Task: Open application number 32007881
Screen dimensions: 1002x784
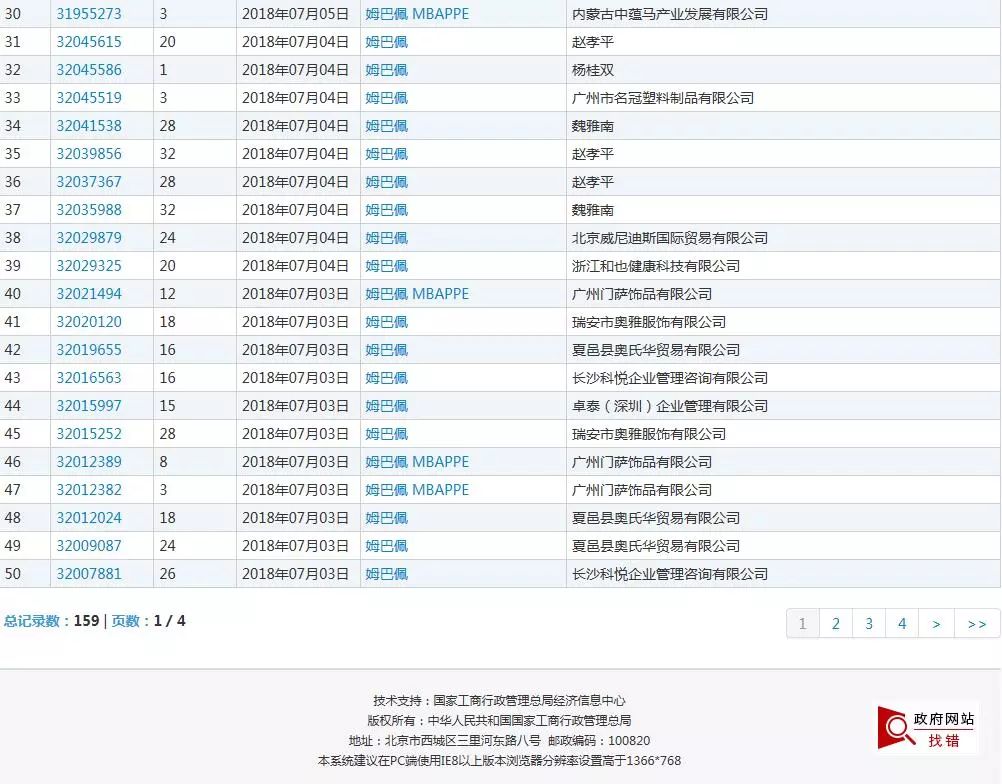Action: point(89,574)
